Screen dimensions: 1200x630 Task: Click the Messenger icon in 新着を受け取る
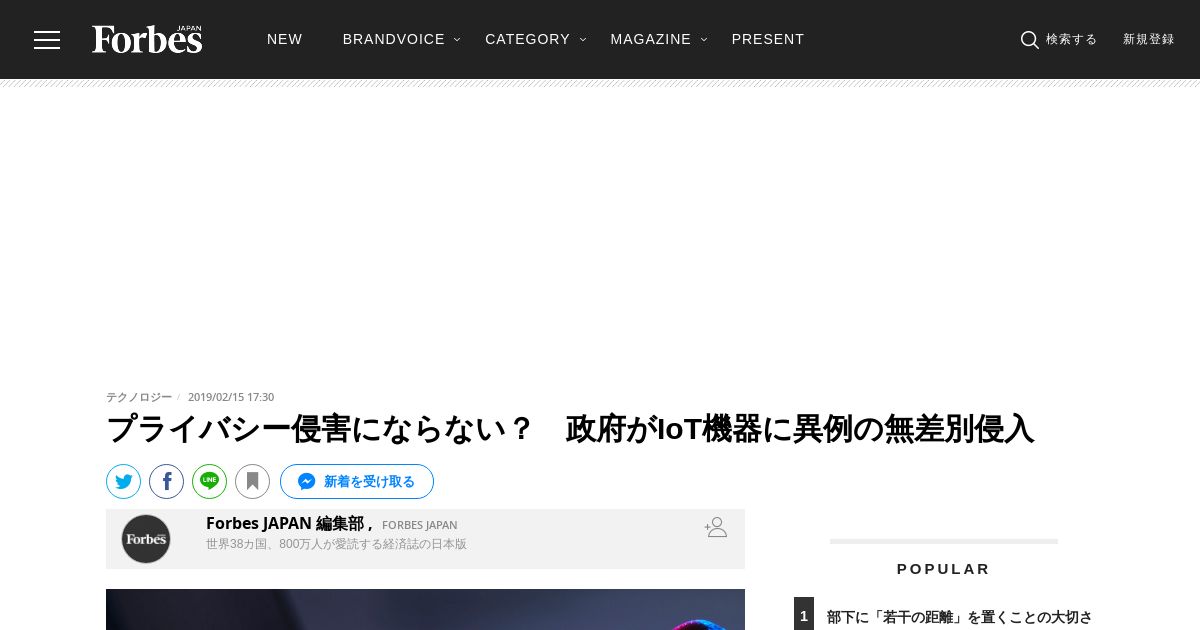click(x=307, y=481)
